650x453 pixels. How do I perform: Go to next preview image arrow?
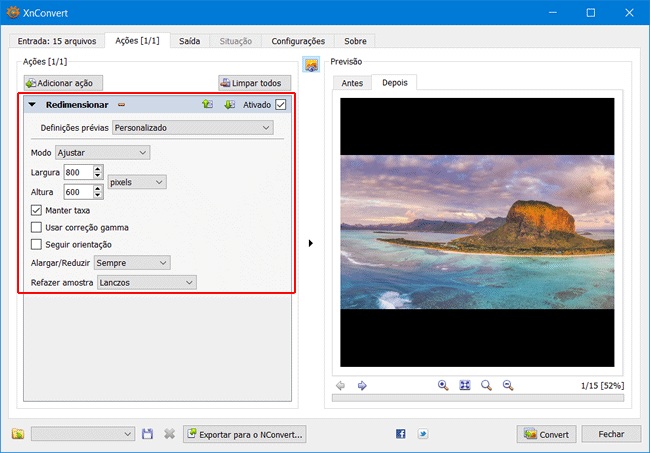coord(362,385)
